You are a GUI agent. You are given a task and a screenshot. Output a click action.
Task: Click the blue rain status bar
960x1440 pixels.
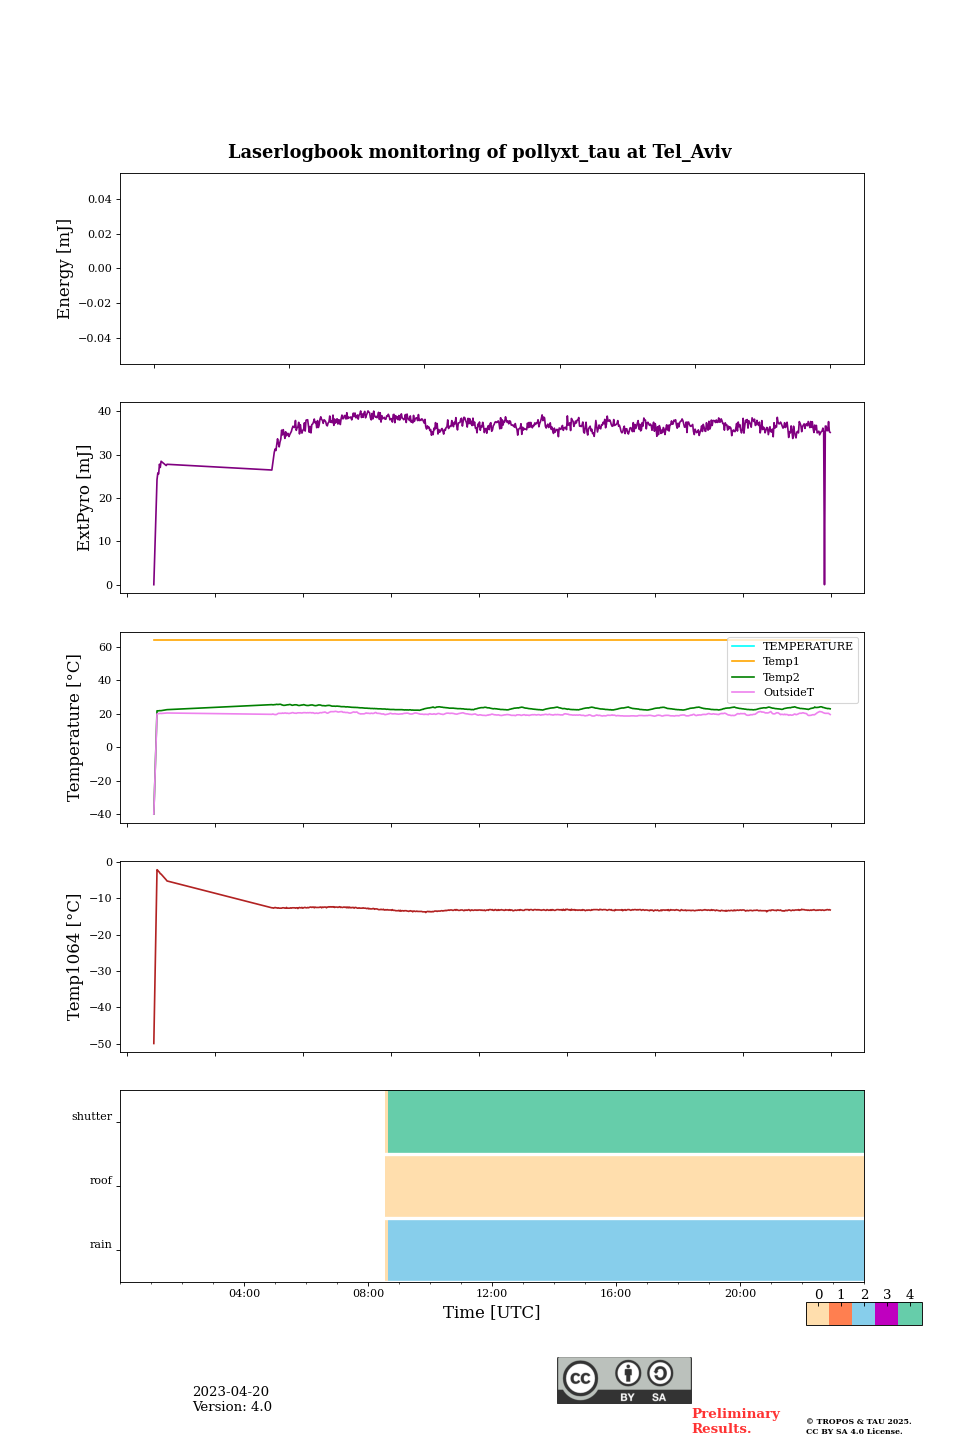pyautogui.click(x=625, y=1250)
